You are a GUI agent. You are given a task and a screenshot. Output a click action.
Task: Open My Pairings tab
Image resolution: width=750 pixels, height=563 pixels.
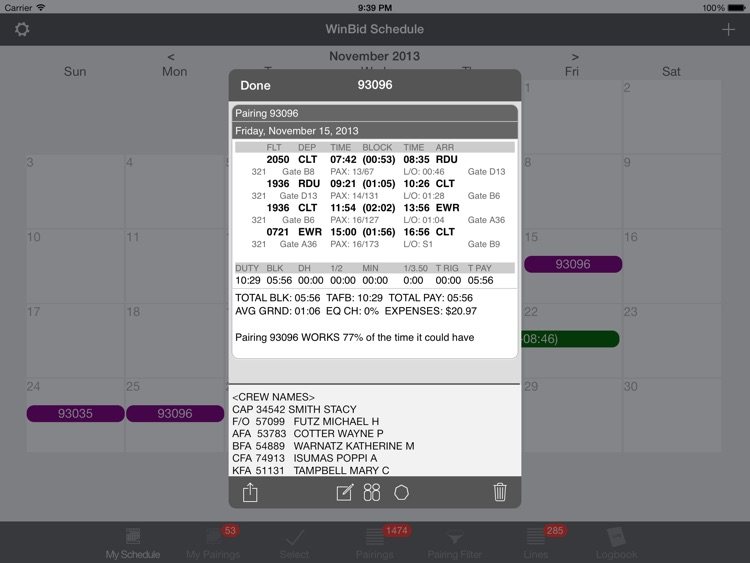[213, 543]
